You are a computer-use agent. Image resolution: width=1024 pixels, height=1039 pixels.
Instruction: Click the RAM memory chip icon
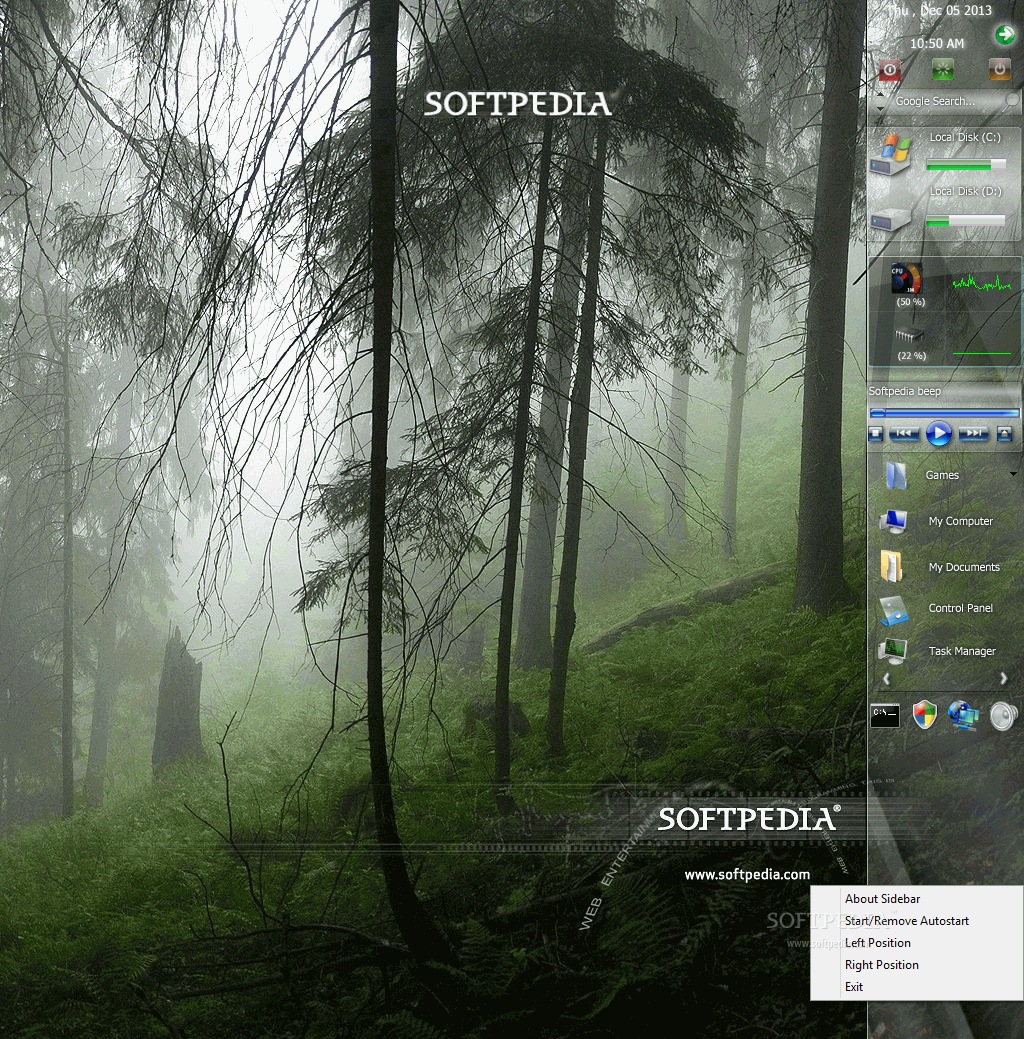[909, 336]
